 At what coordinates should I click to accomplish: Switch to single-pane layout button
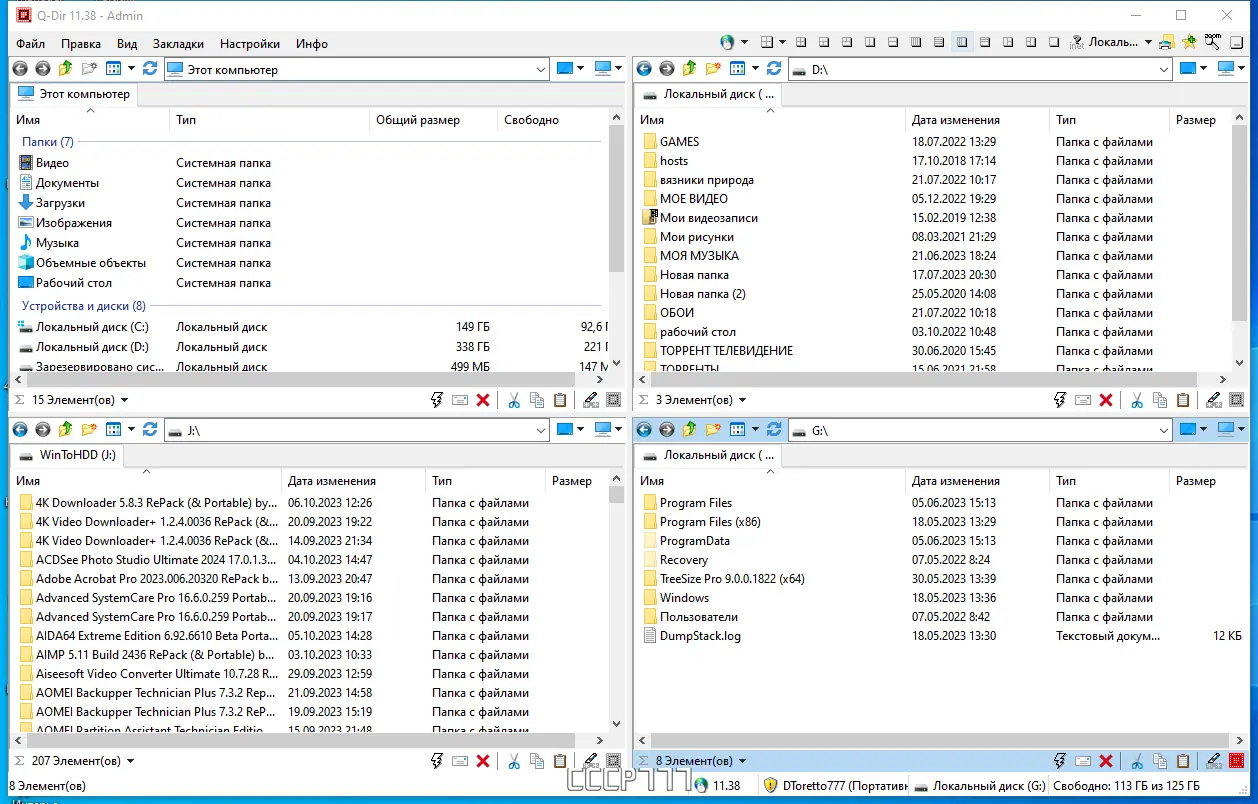(x=1054, y=42)
